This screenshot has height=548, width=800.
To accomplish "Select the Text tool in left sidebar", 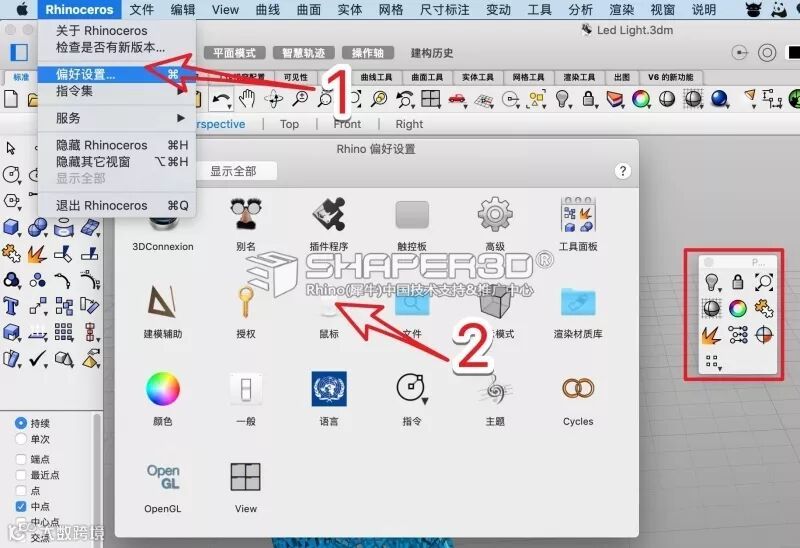I will point(11,306).
